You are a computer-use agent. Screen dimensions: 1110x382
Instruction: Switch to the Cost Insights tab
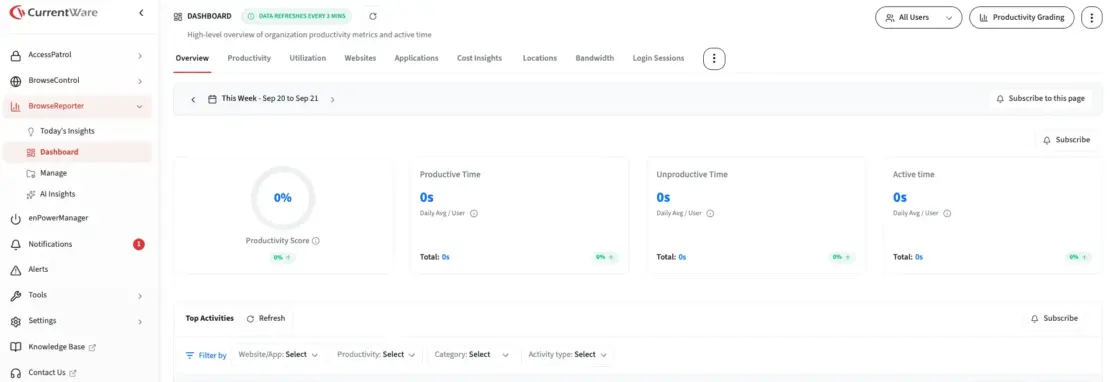pyautogui.click(x=479, y=58)
